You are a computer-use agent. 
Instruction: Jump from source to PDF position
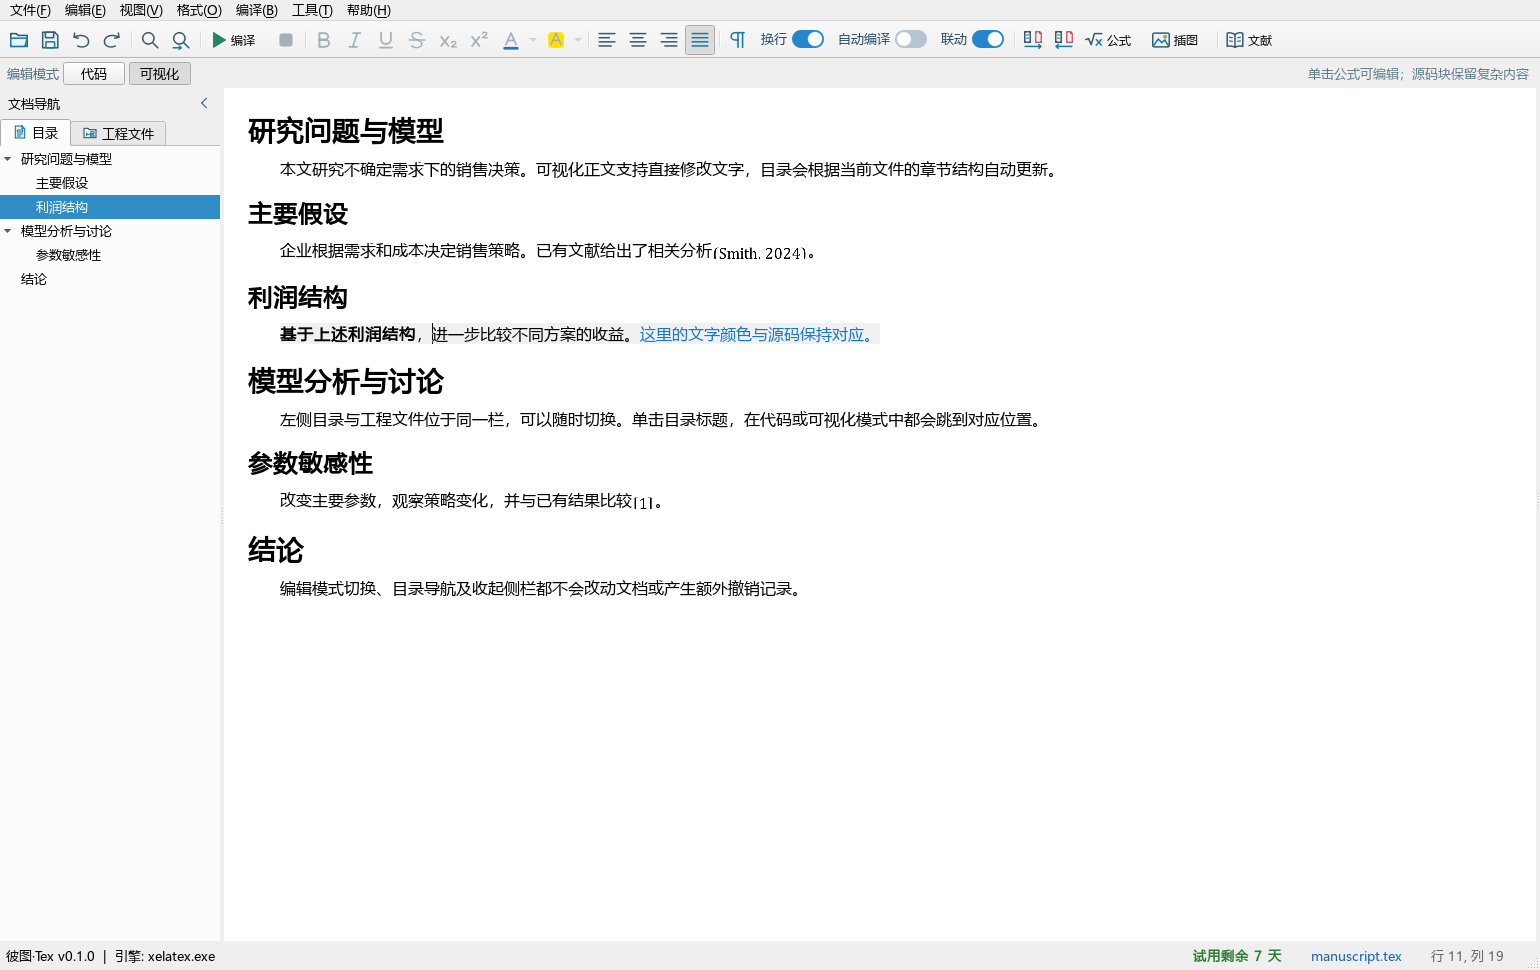1033,40
